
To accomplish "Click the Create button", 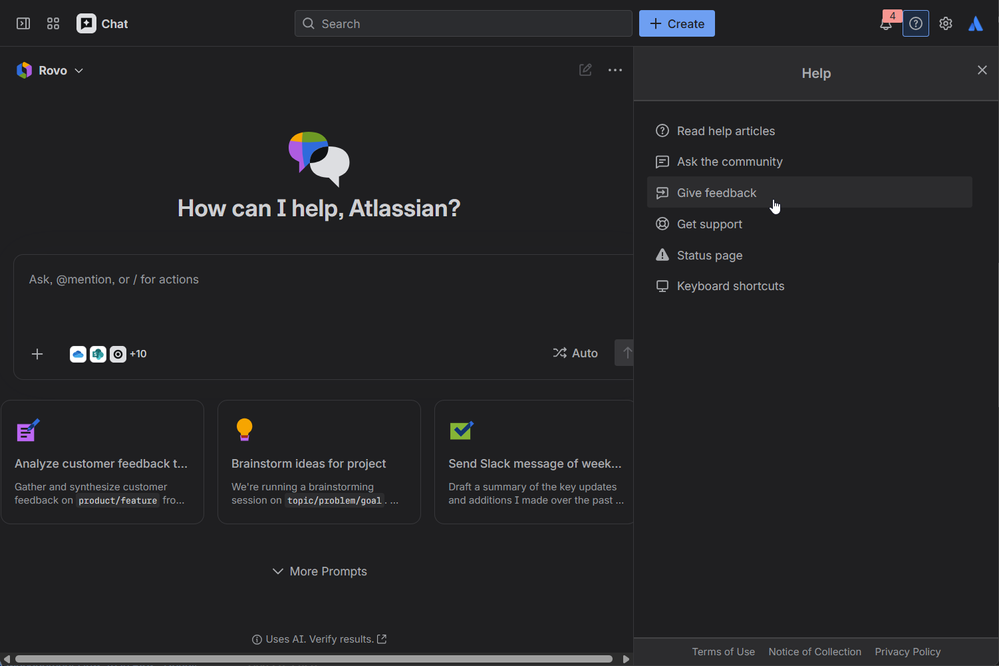I will pos(677,24).
